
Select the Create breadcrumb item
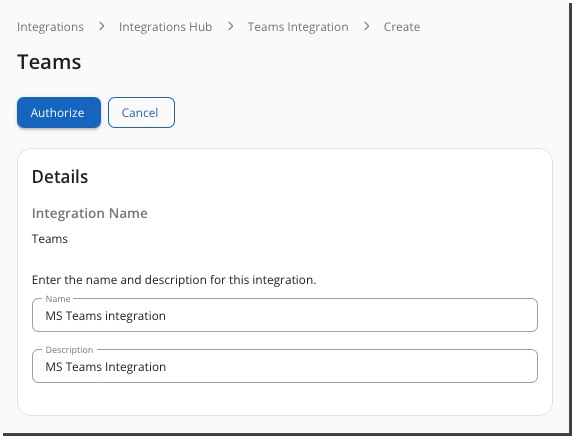point(402,27)
